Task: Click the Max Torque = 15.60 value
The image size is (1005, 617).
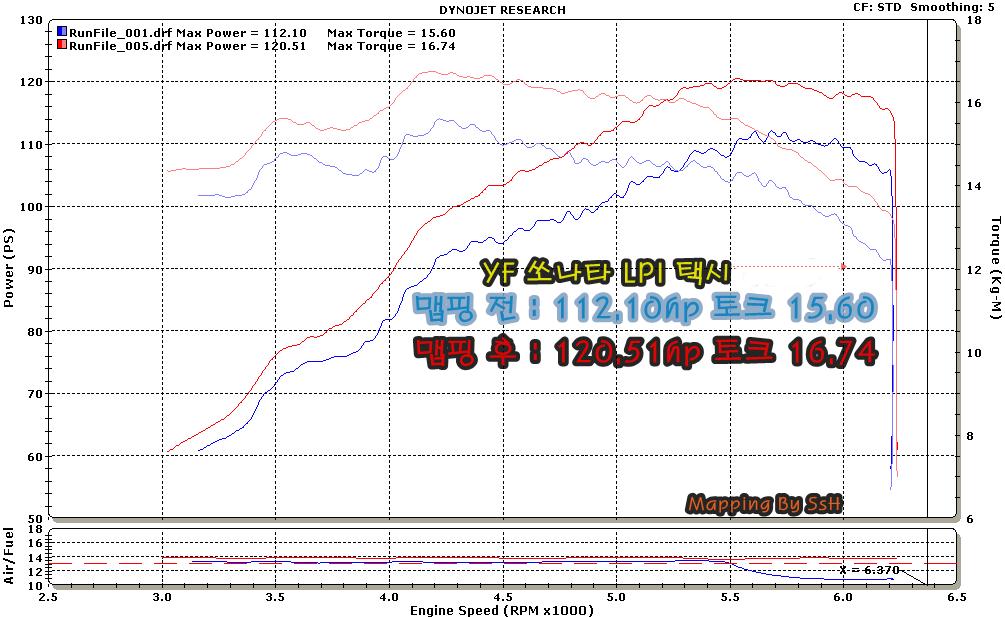Action: coord(391,33)
